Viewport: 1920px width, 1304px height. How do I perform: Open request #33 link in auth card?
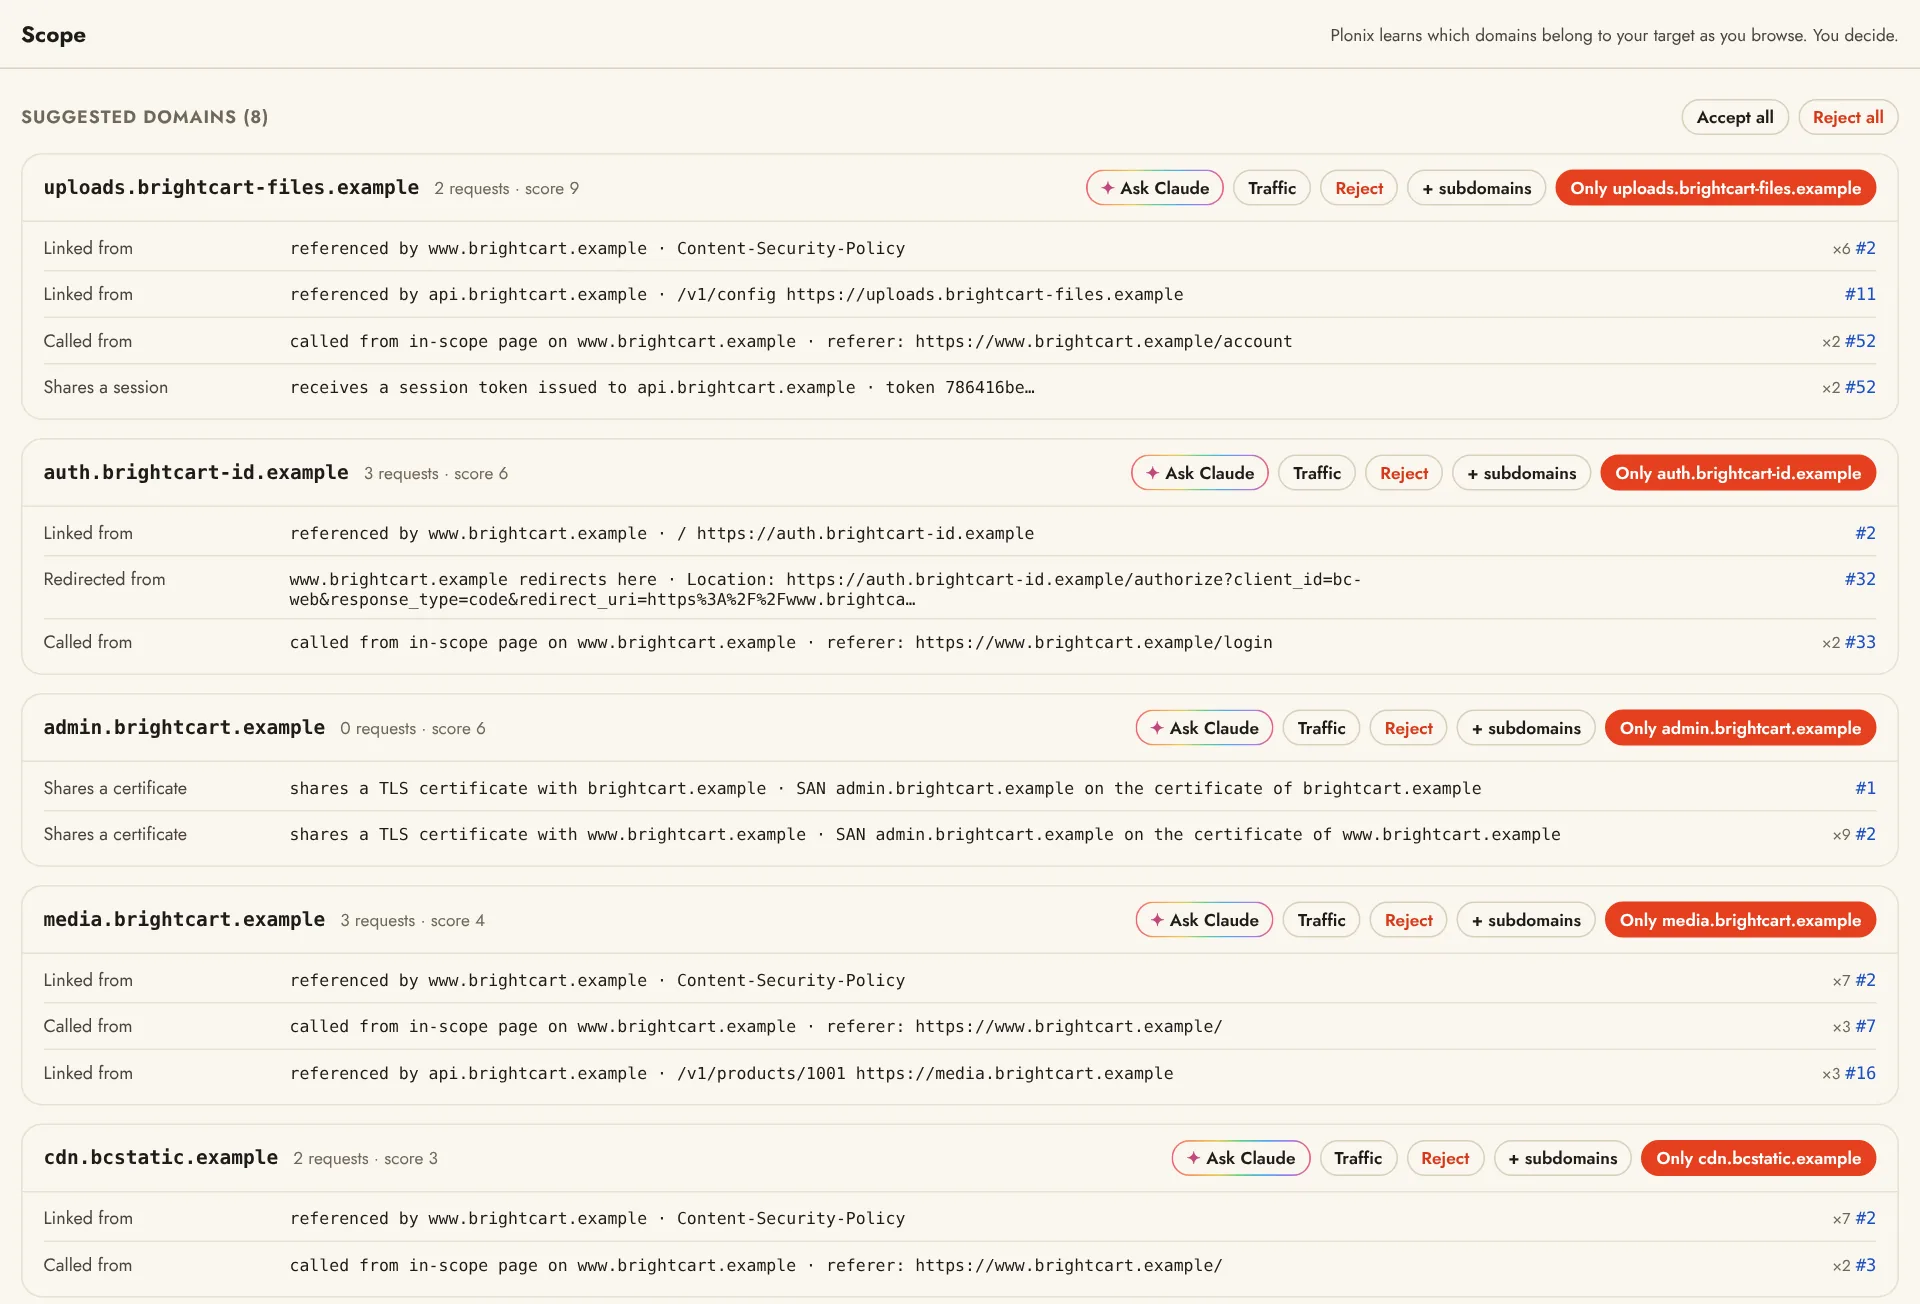pos(1860,642)
